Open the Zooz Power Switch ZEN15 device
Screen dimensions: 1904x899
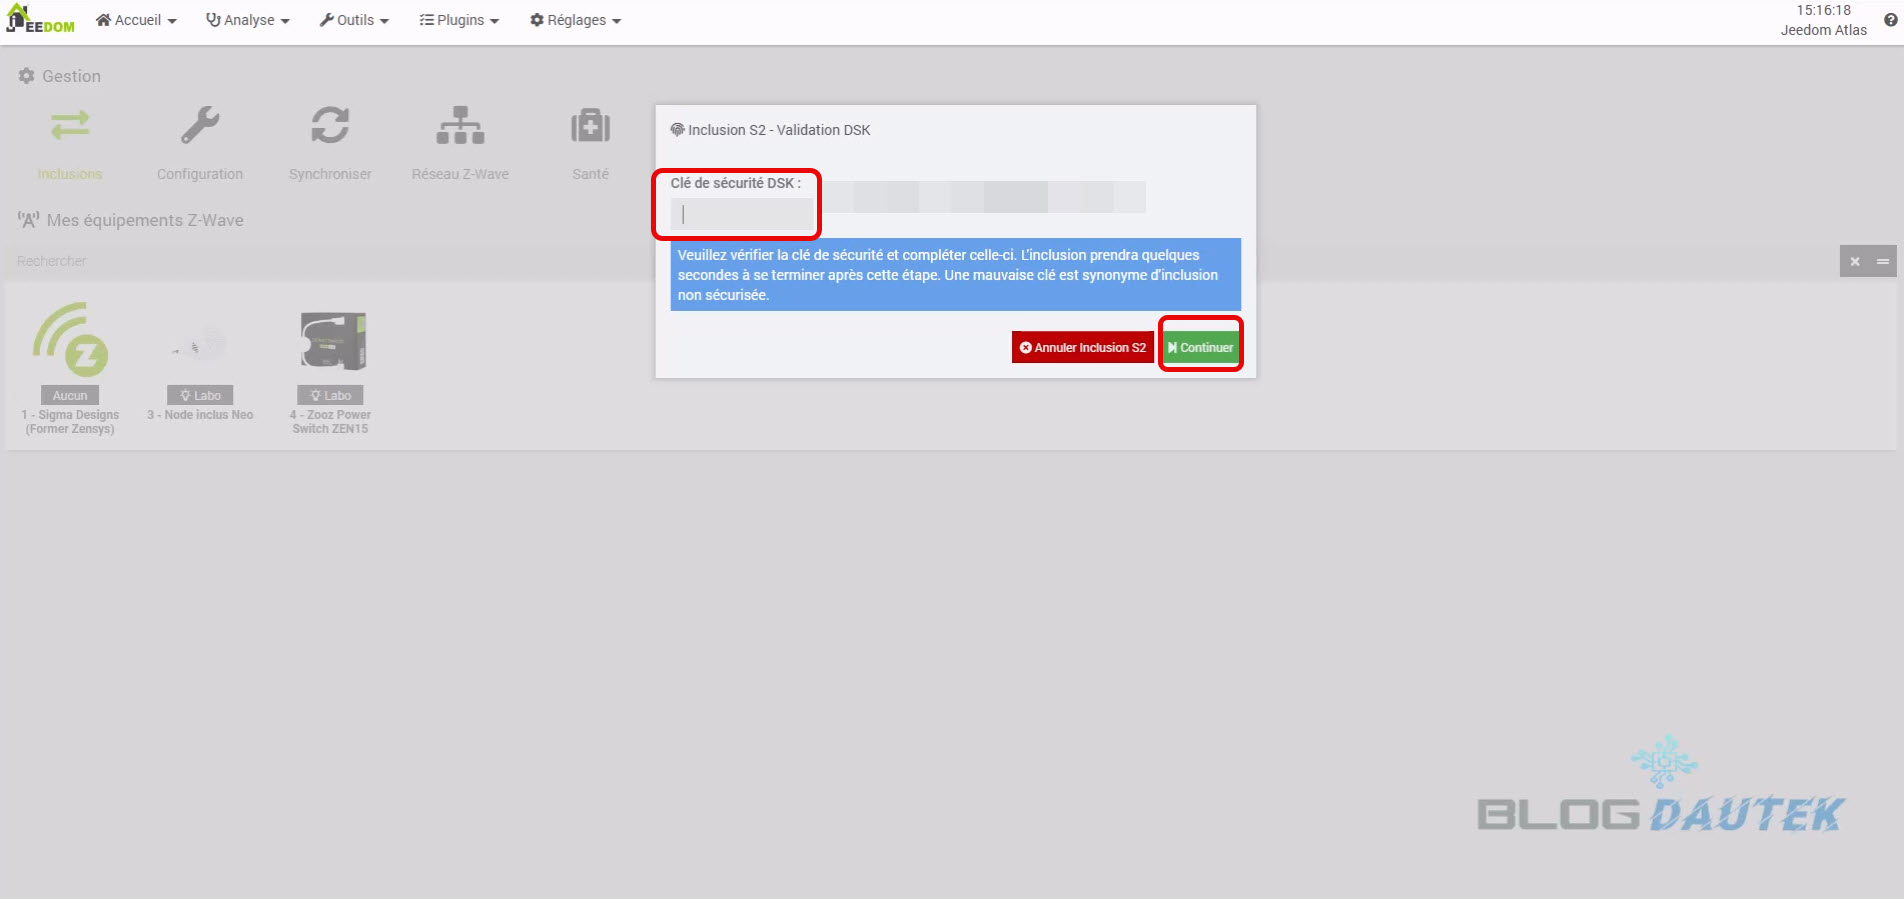pos(332,340)
